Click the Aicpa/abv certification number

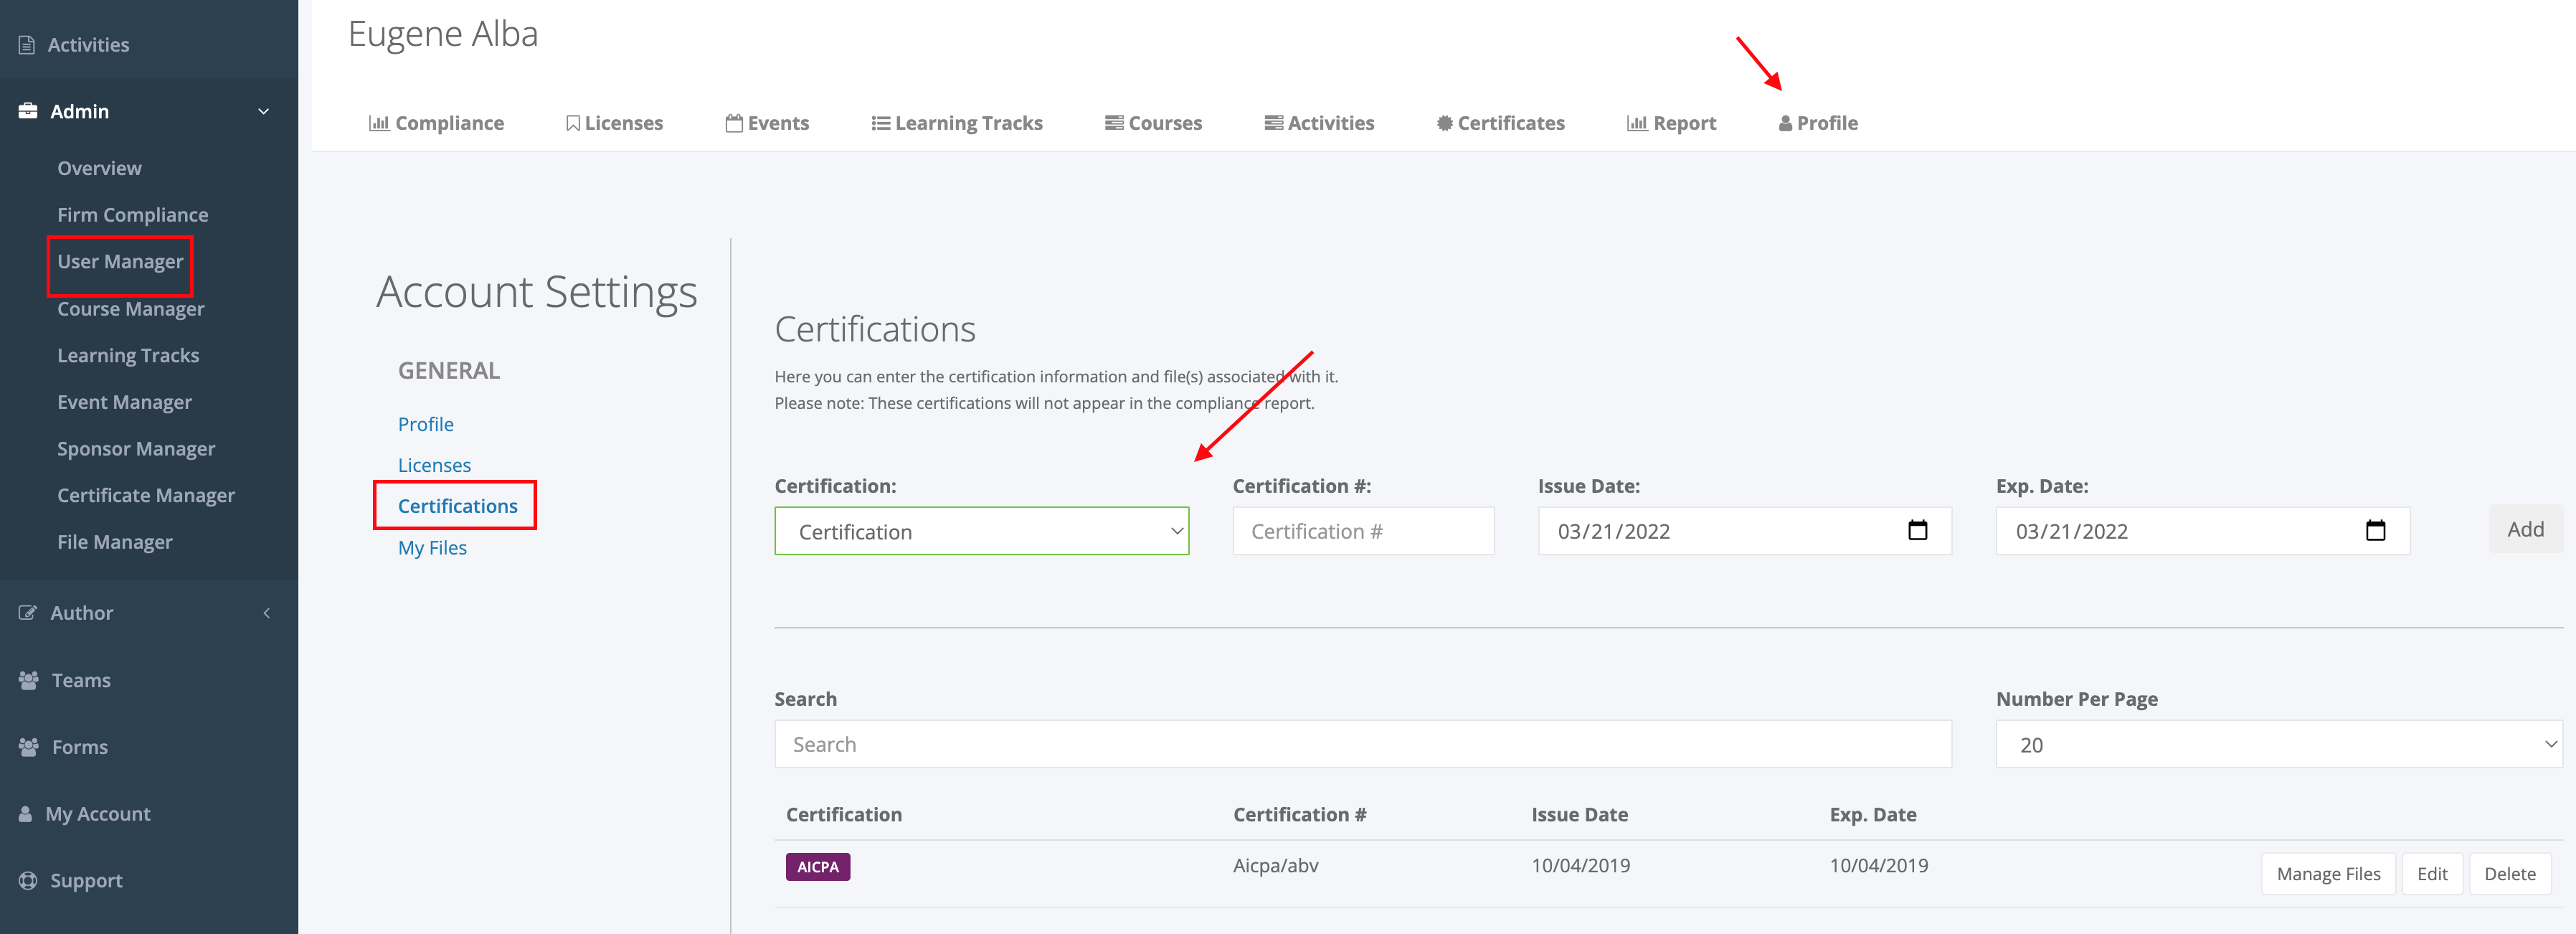(1276, 866)
